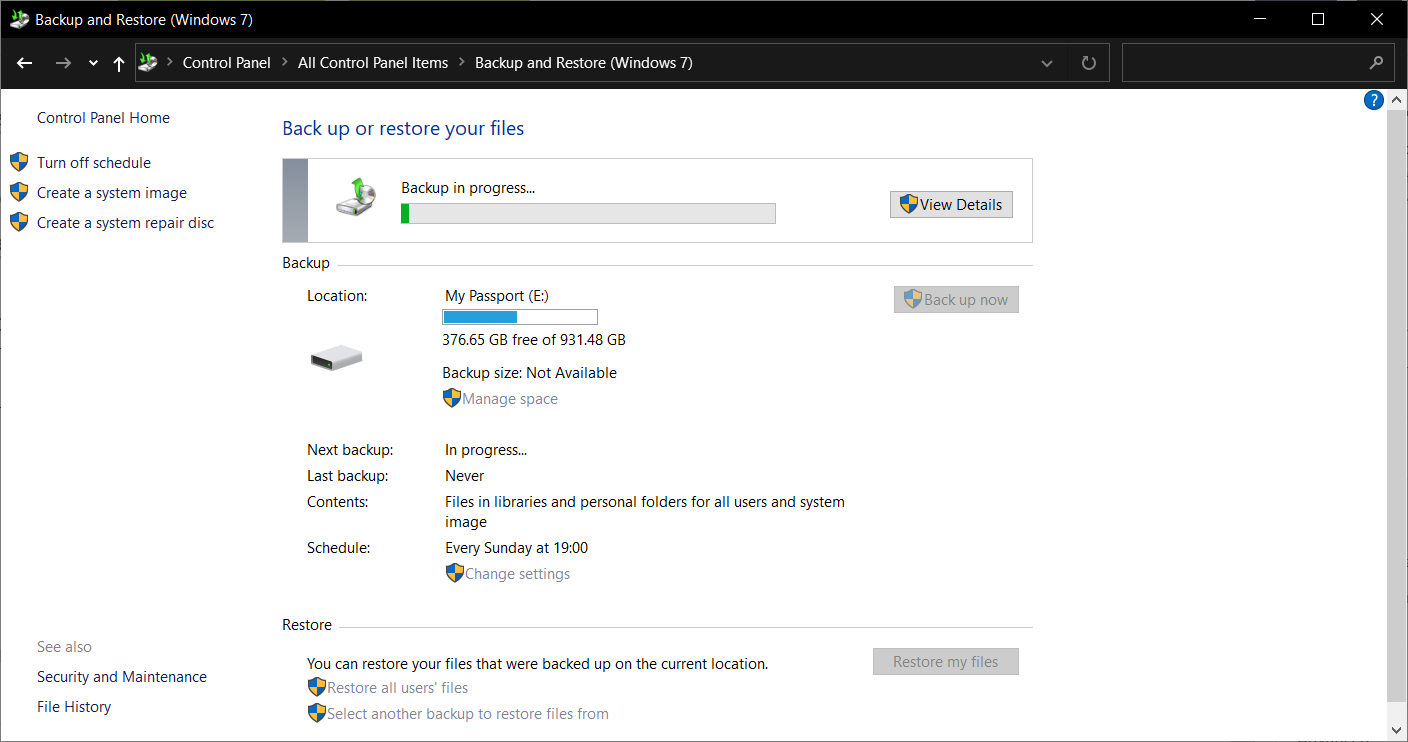This screenshot has width=1408, height=742.
Task: Click the View Details button
Action: coord(951,204)
